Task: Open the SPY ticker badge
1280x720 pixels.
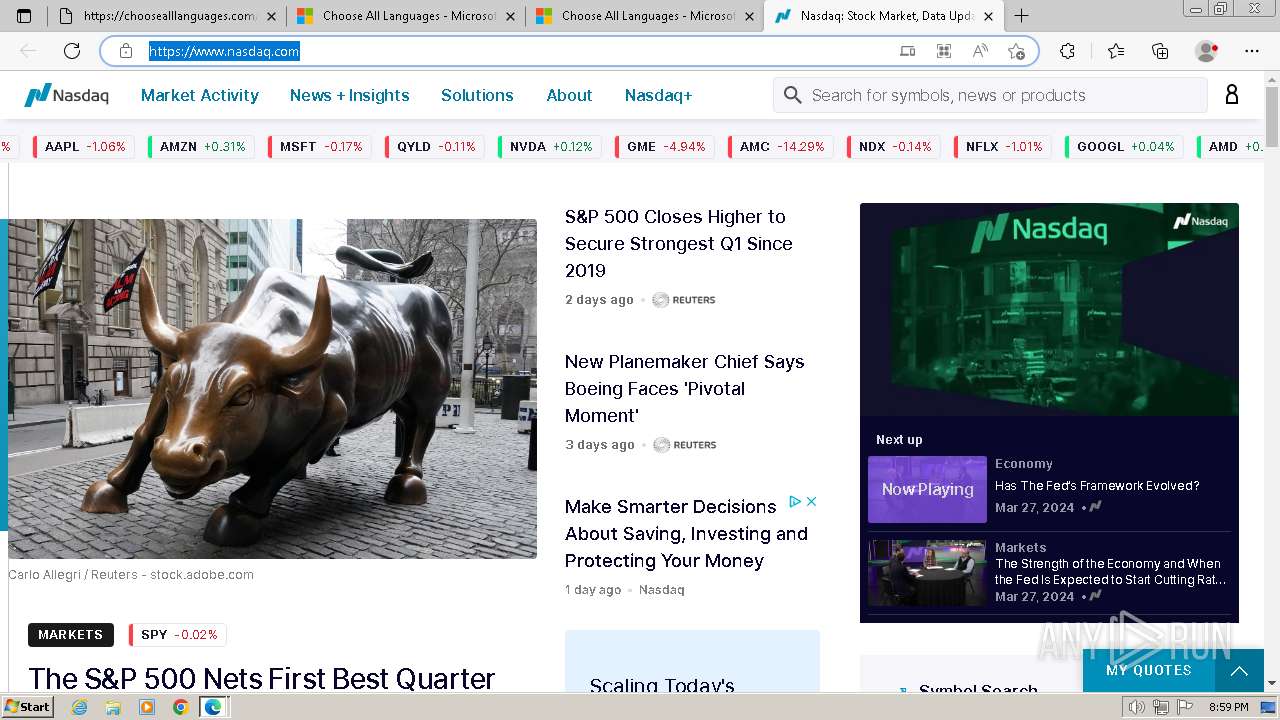Action: point(178,635)
